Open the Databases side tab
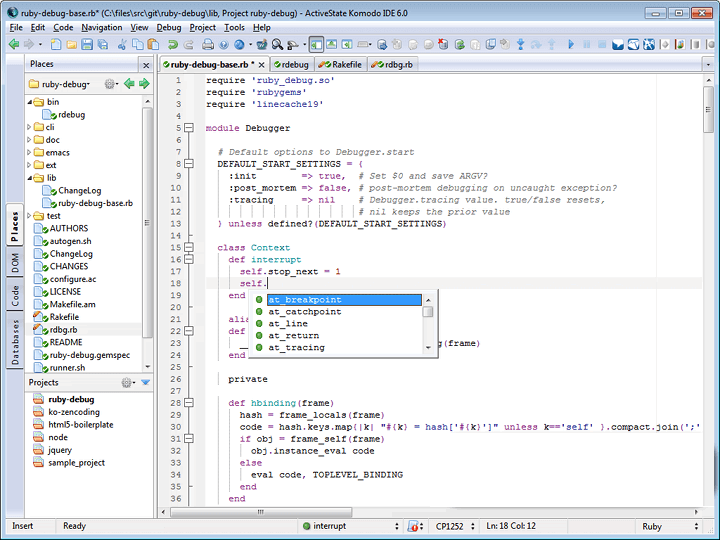 (16, 342)
